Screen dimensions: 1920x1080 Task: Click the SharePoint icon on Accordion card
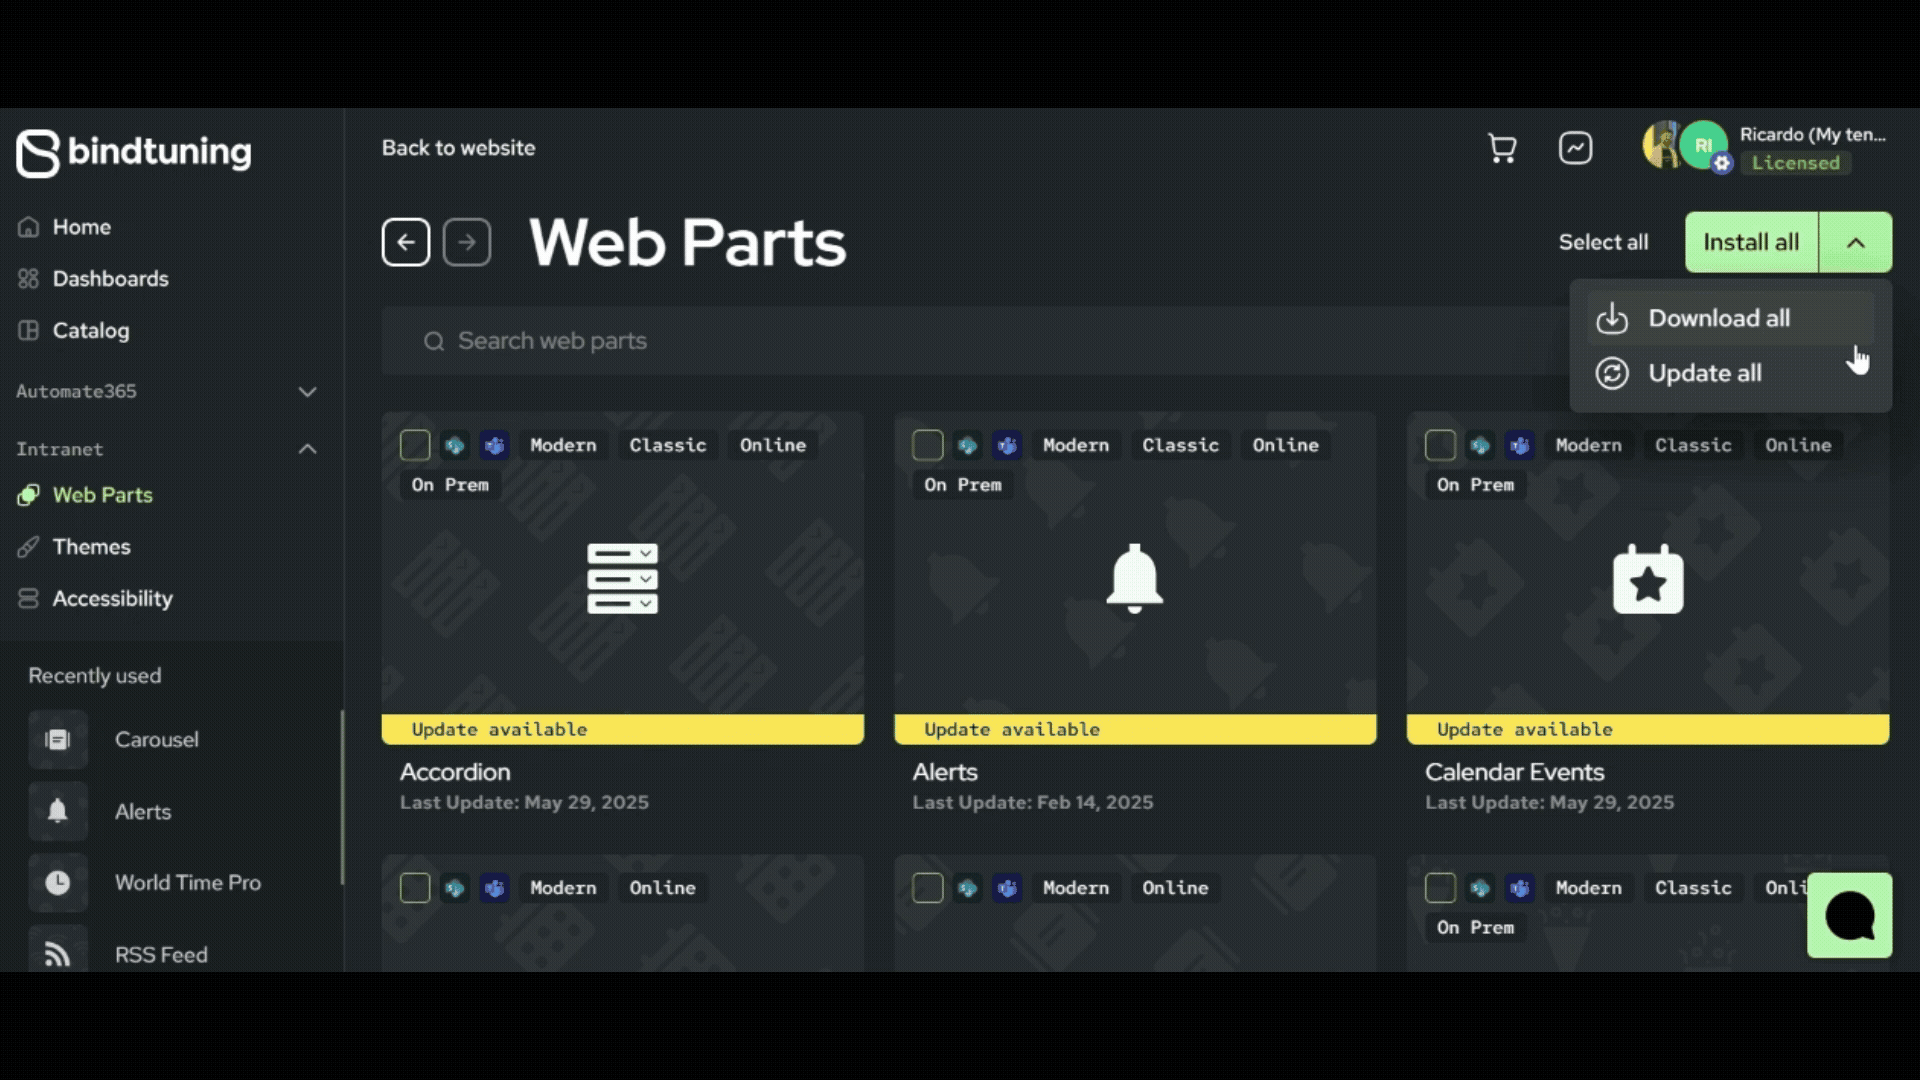[454, 445]
